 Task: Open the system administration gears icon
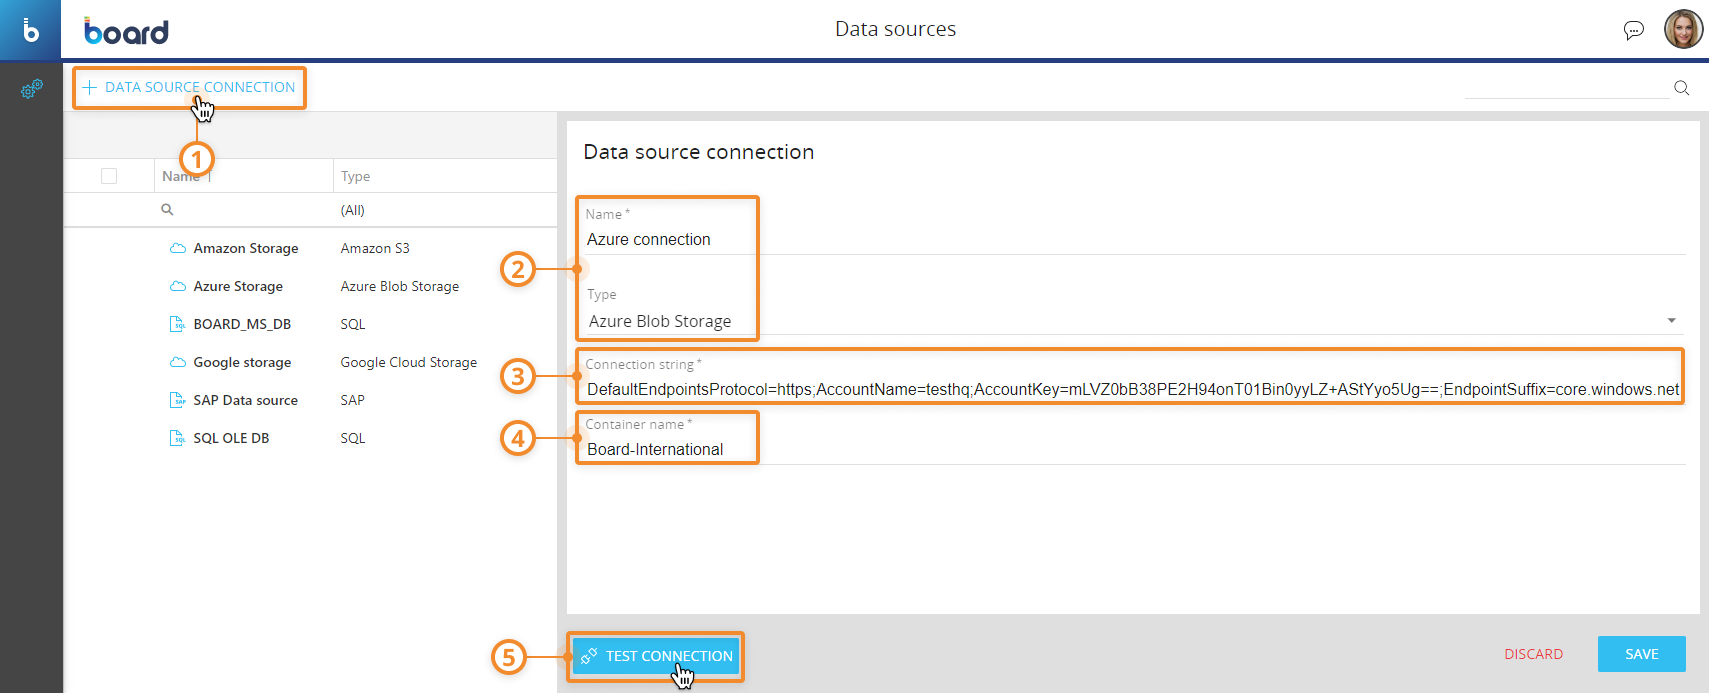(32, 89)
